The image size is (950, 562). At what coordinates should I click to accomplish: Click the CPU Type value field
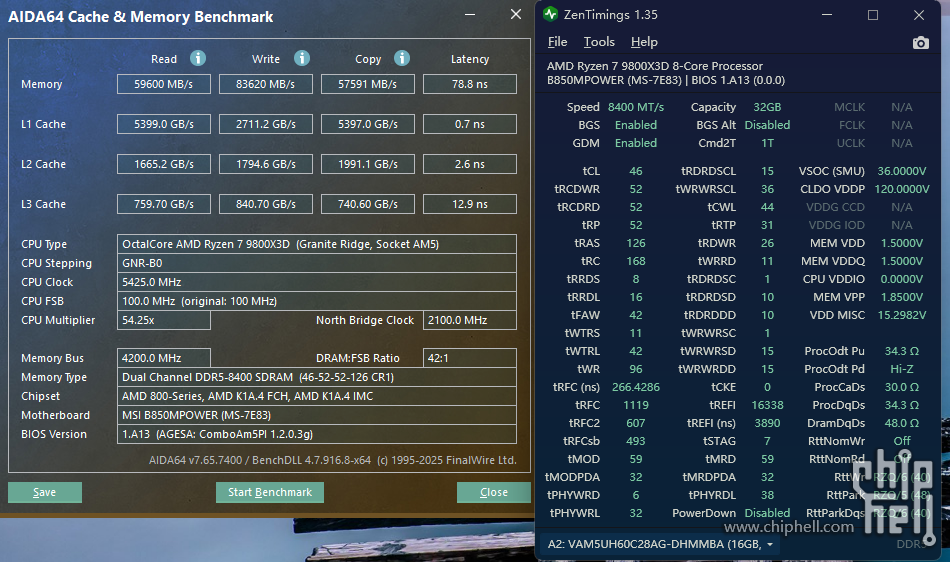click(x=317, y=244)
